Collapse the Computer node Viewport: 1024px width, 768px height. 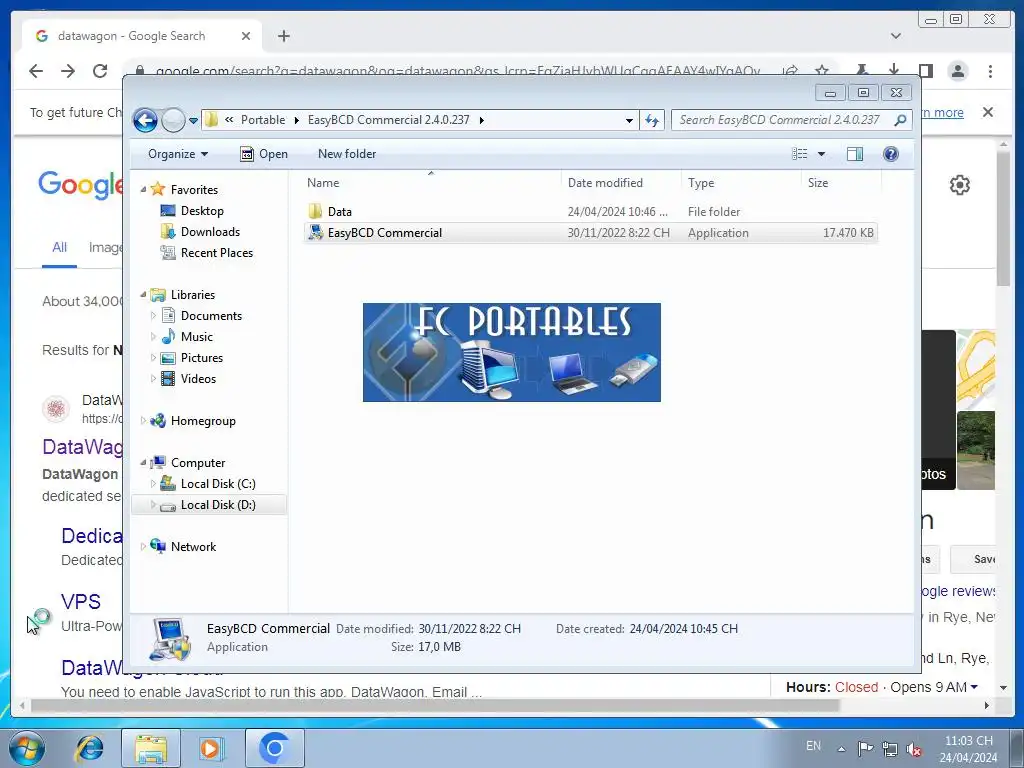tap(143, 463)
